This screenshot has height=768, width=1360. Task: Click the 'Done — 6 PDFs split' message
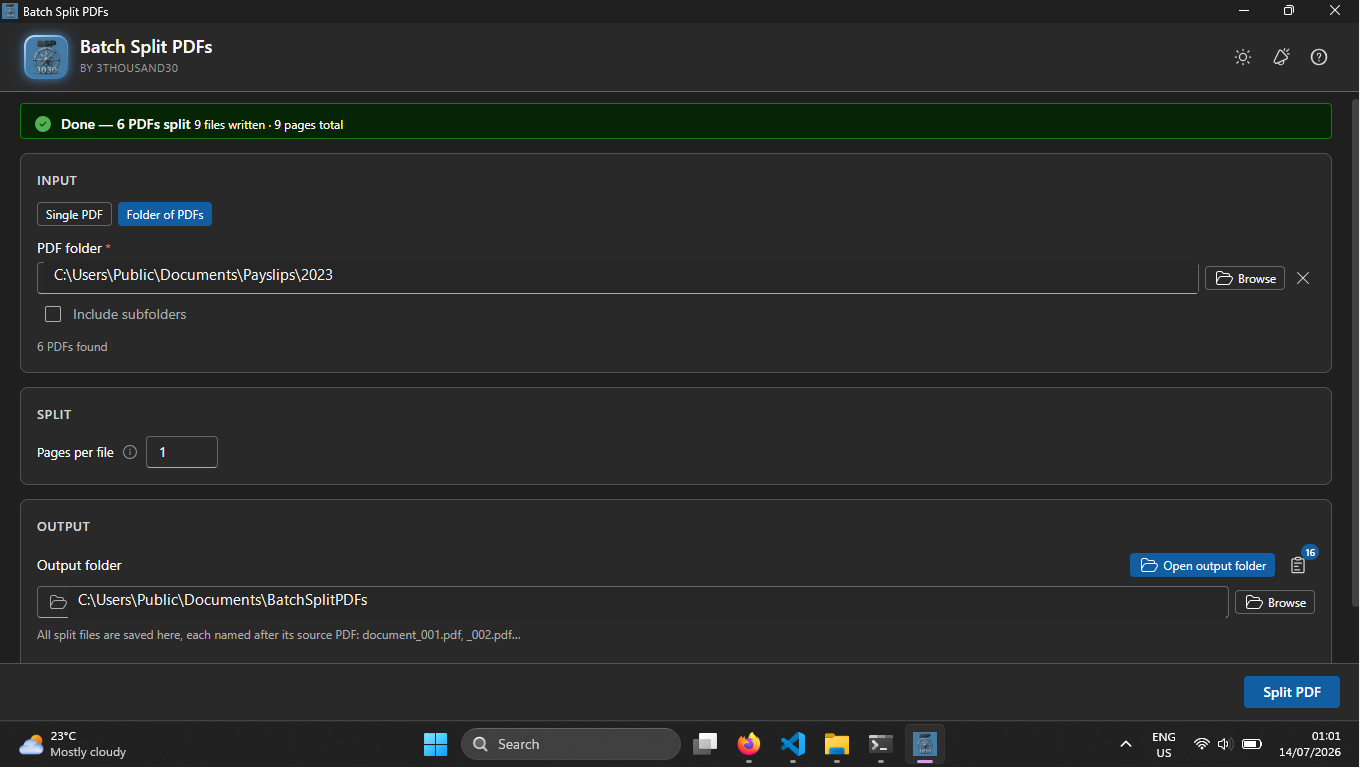point(126,124)
